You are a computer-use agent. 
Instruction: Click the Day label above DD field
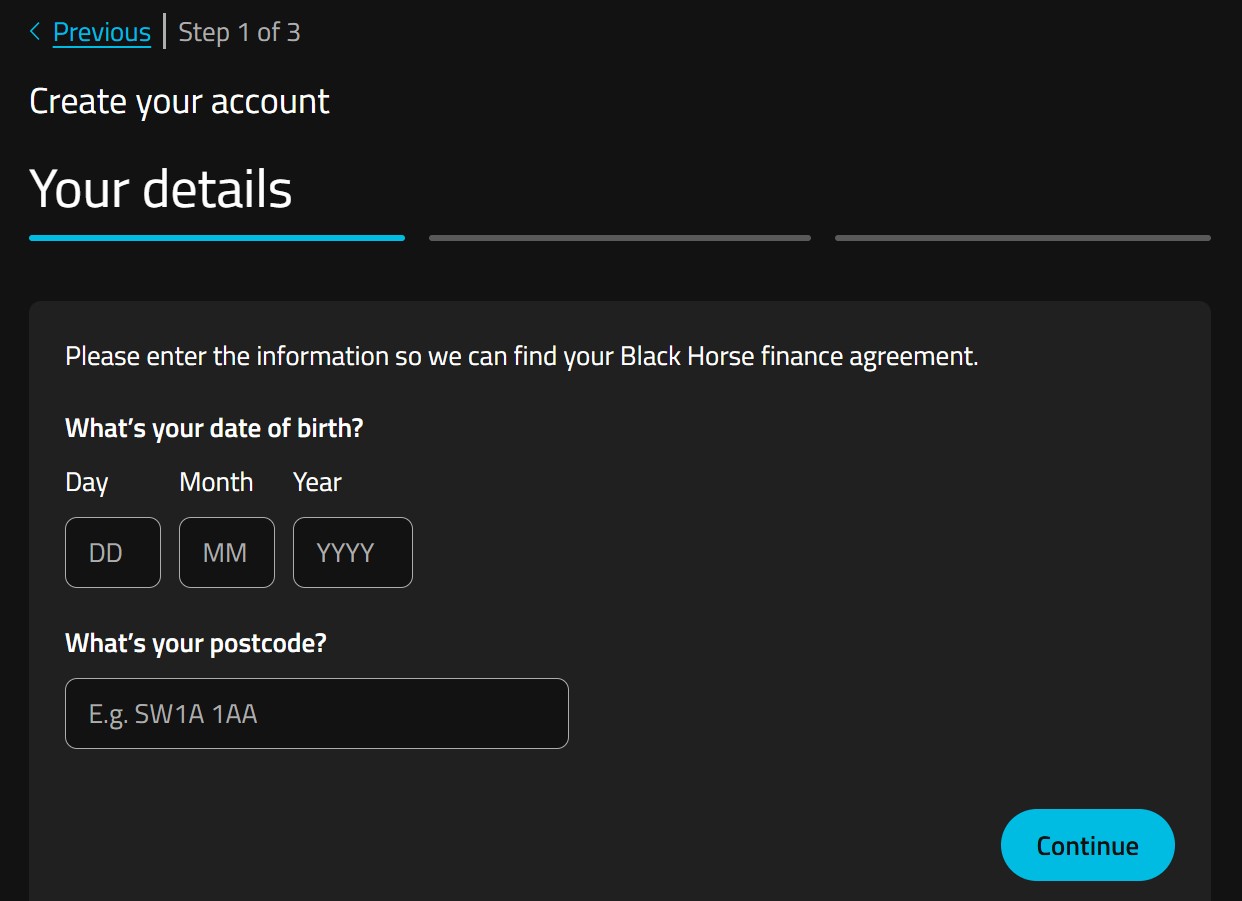(x=87, y=483)
